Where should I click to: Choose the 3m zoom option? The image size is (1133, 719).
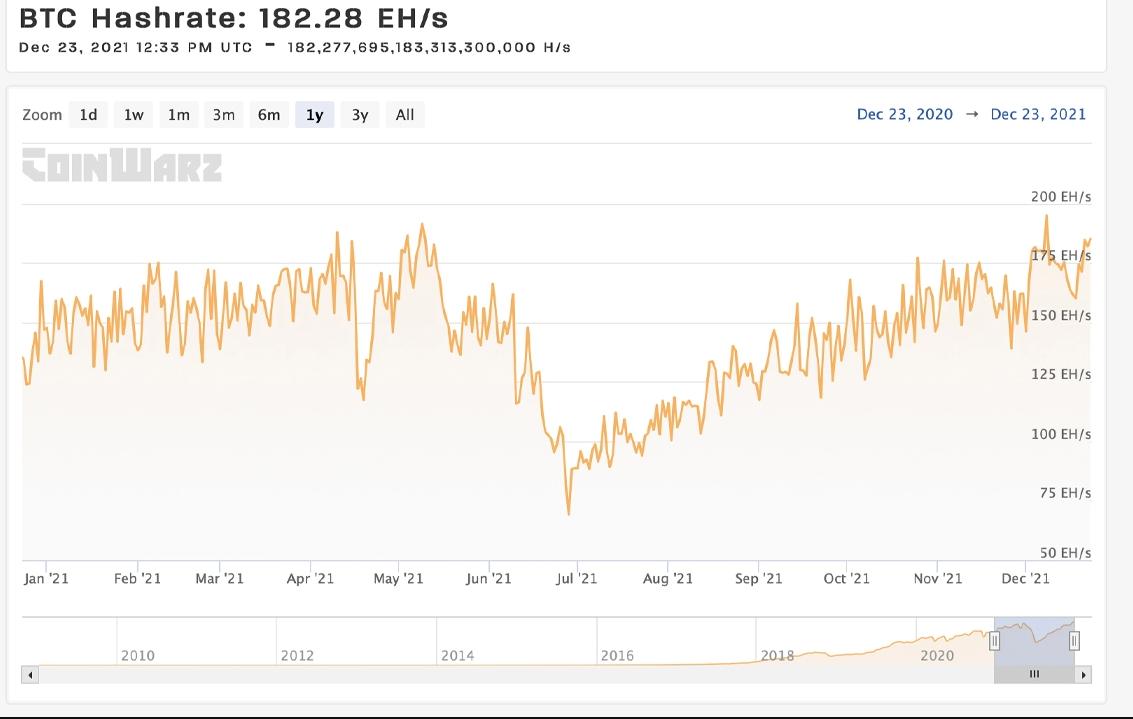(x=223, y=115)
